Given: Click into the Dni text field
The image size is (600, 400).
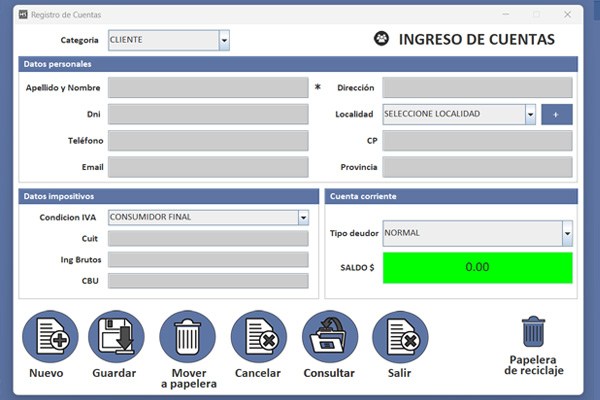Looking at the screenshot, I should pos(208,114).
